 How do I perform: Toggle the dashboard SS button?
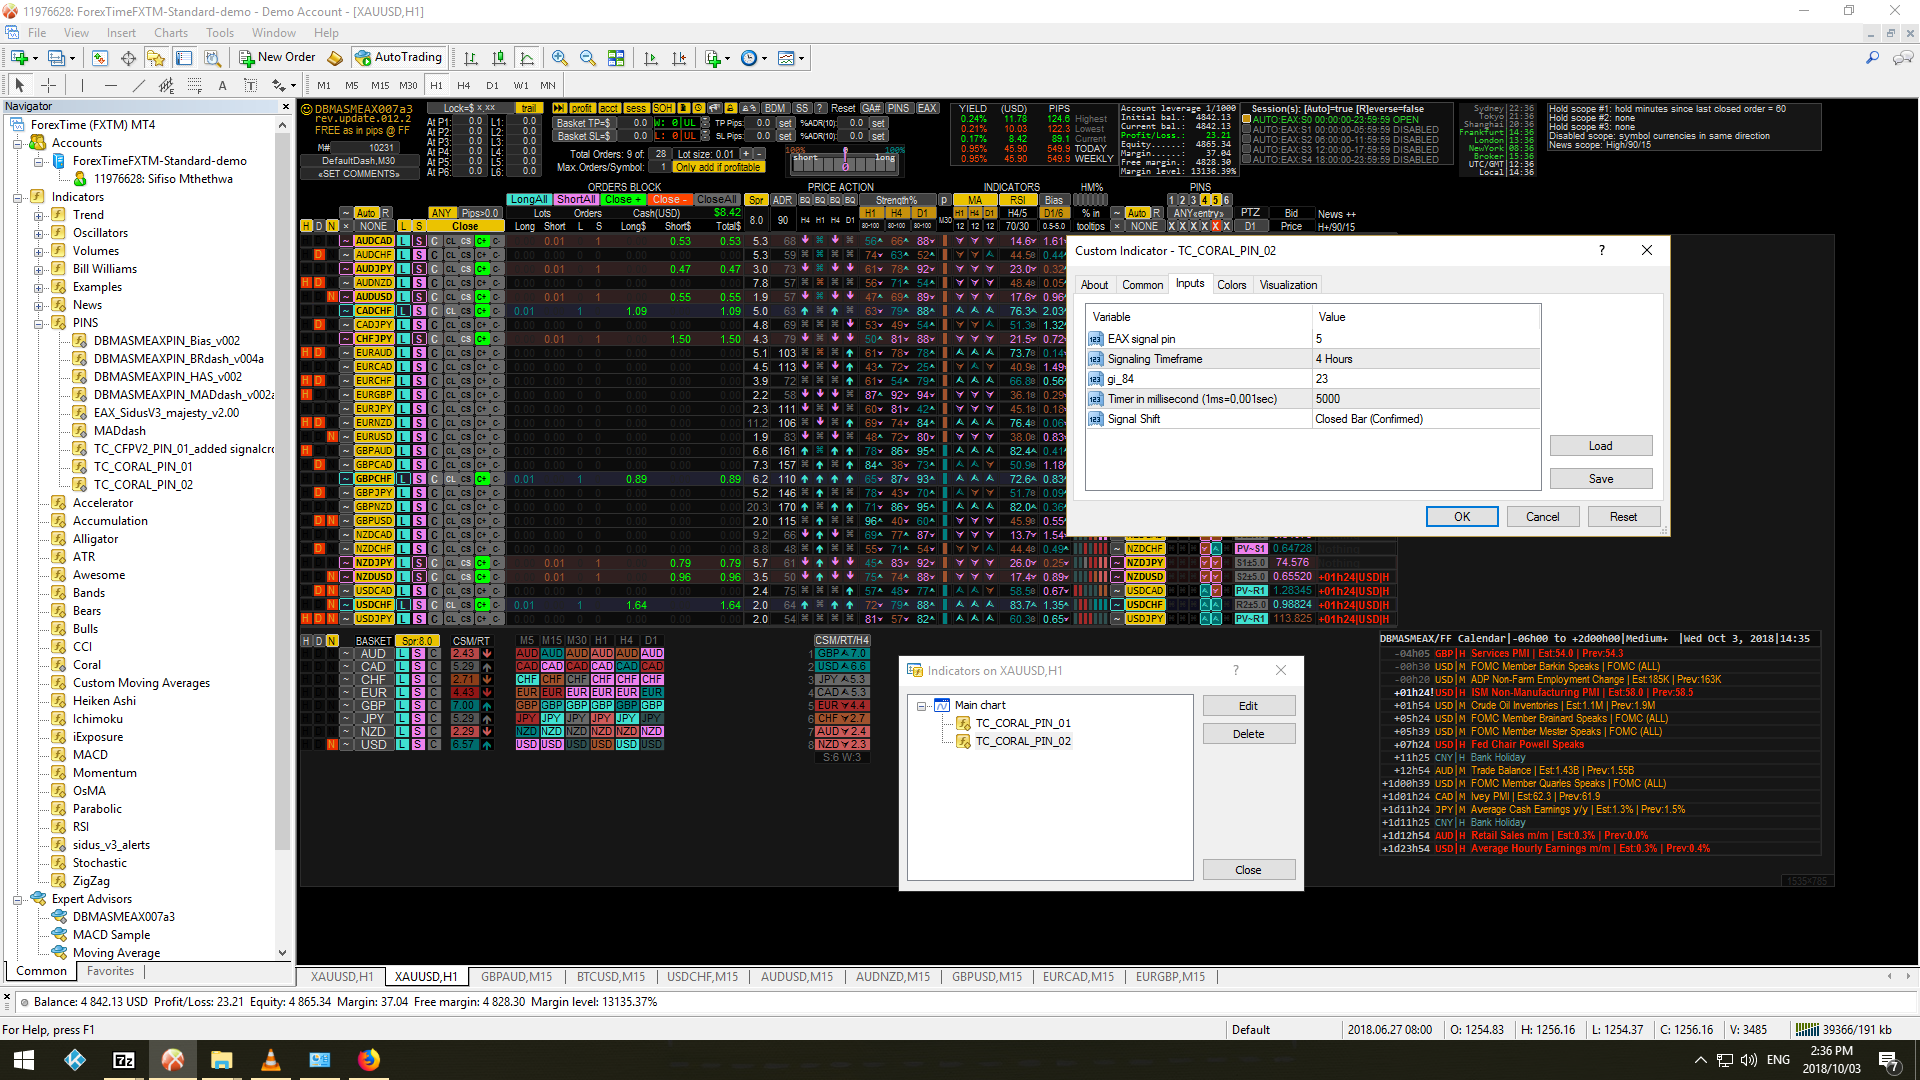click(x=802, y=108)
